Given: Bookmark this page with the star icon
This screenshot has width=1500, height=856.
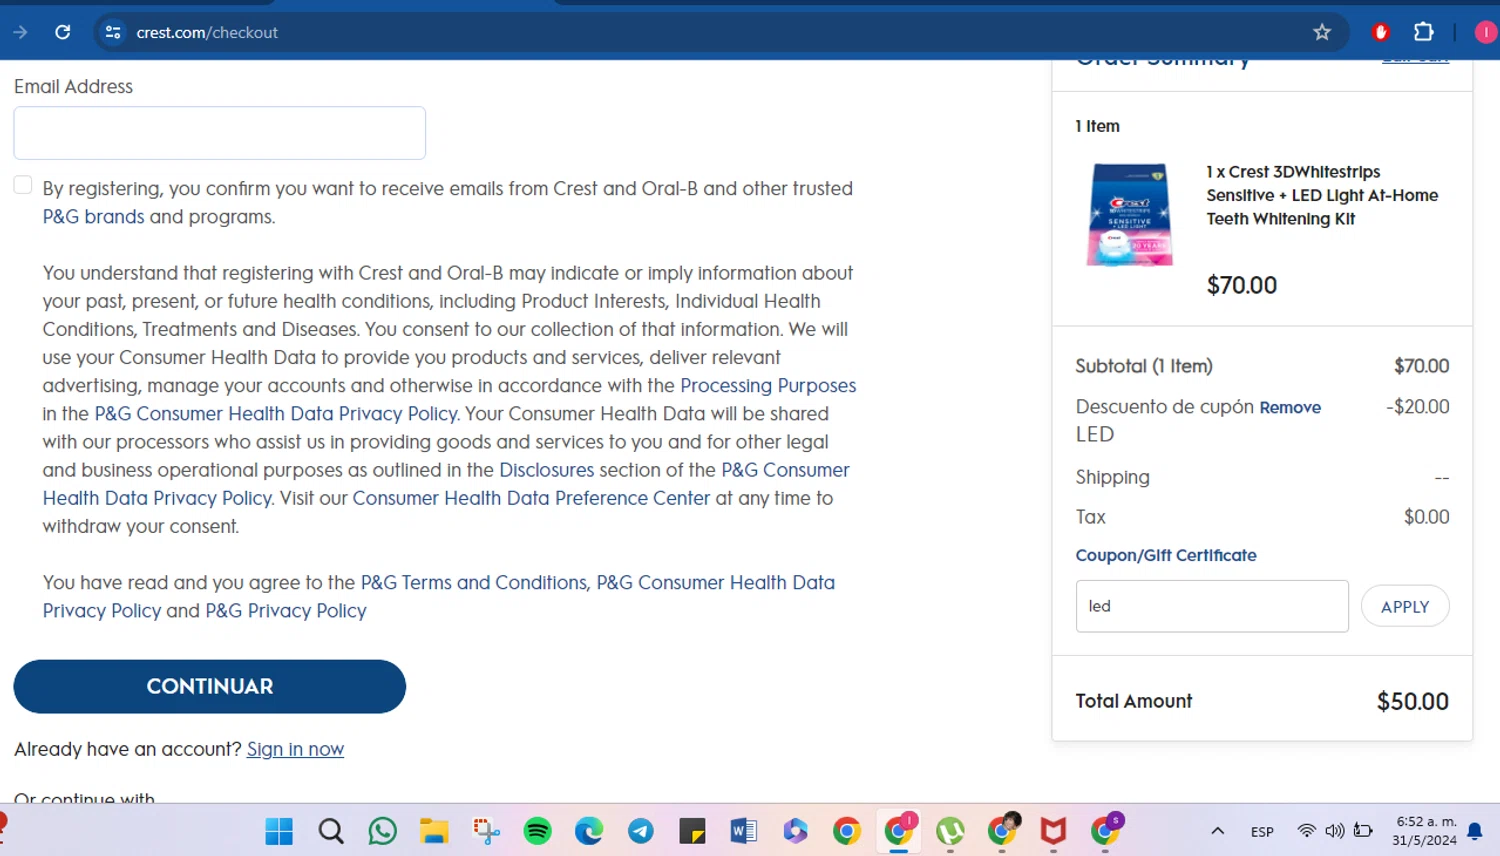Looking at the screenshot, I should 1322,32.
